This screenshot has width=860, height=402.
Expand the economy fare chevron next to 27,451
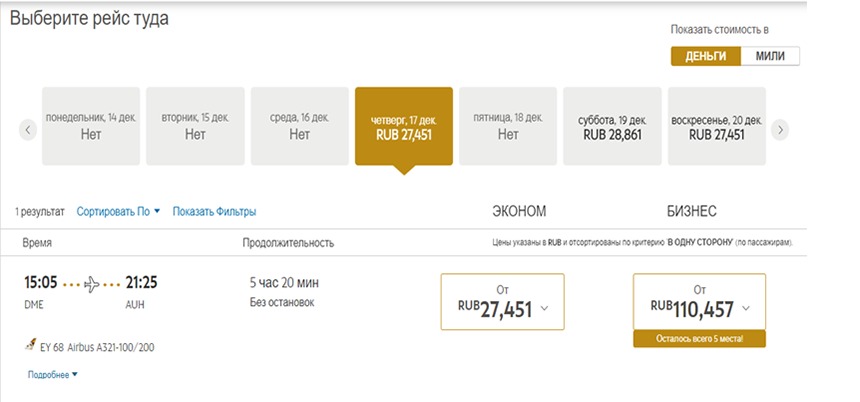coord(544,308)
